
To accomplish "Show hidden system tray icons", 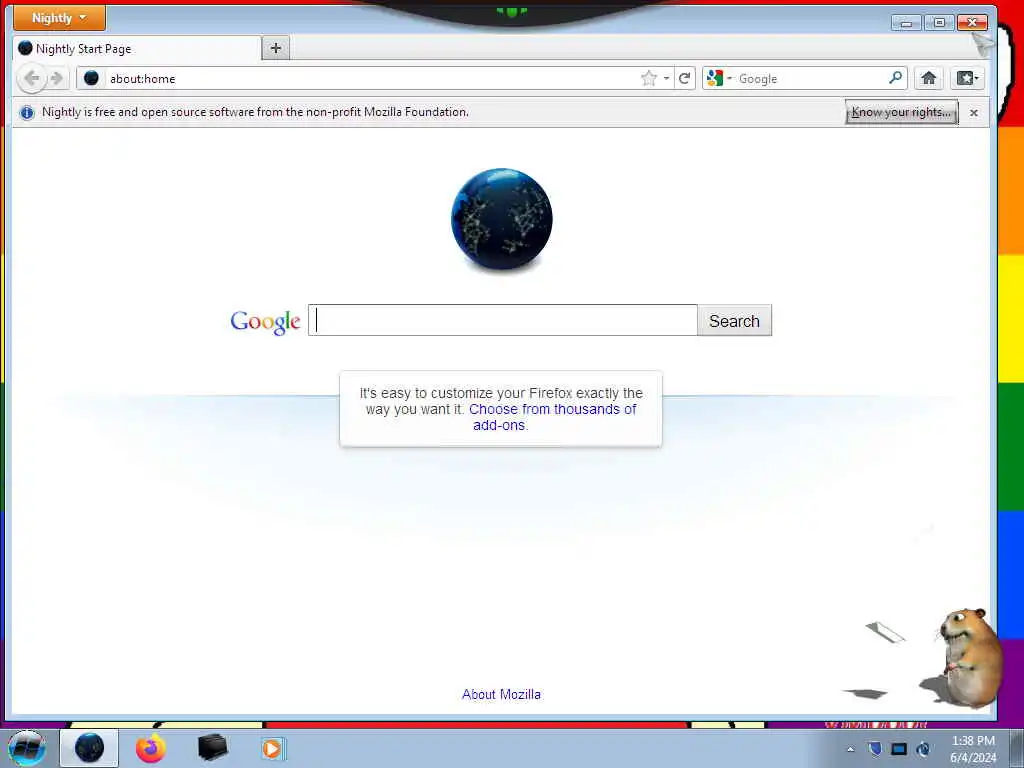I will [850, 749].
